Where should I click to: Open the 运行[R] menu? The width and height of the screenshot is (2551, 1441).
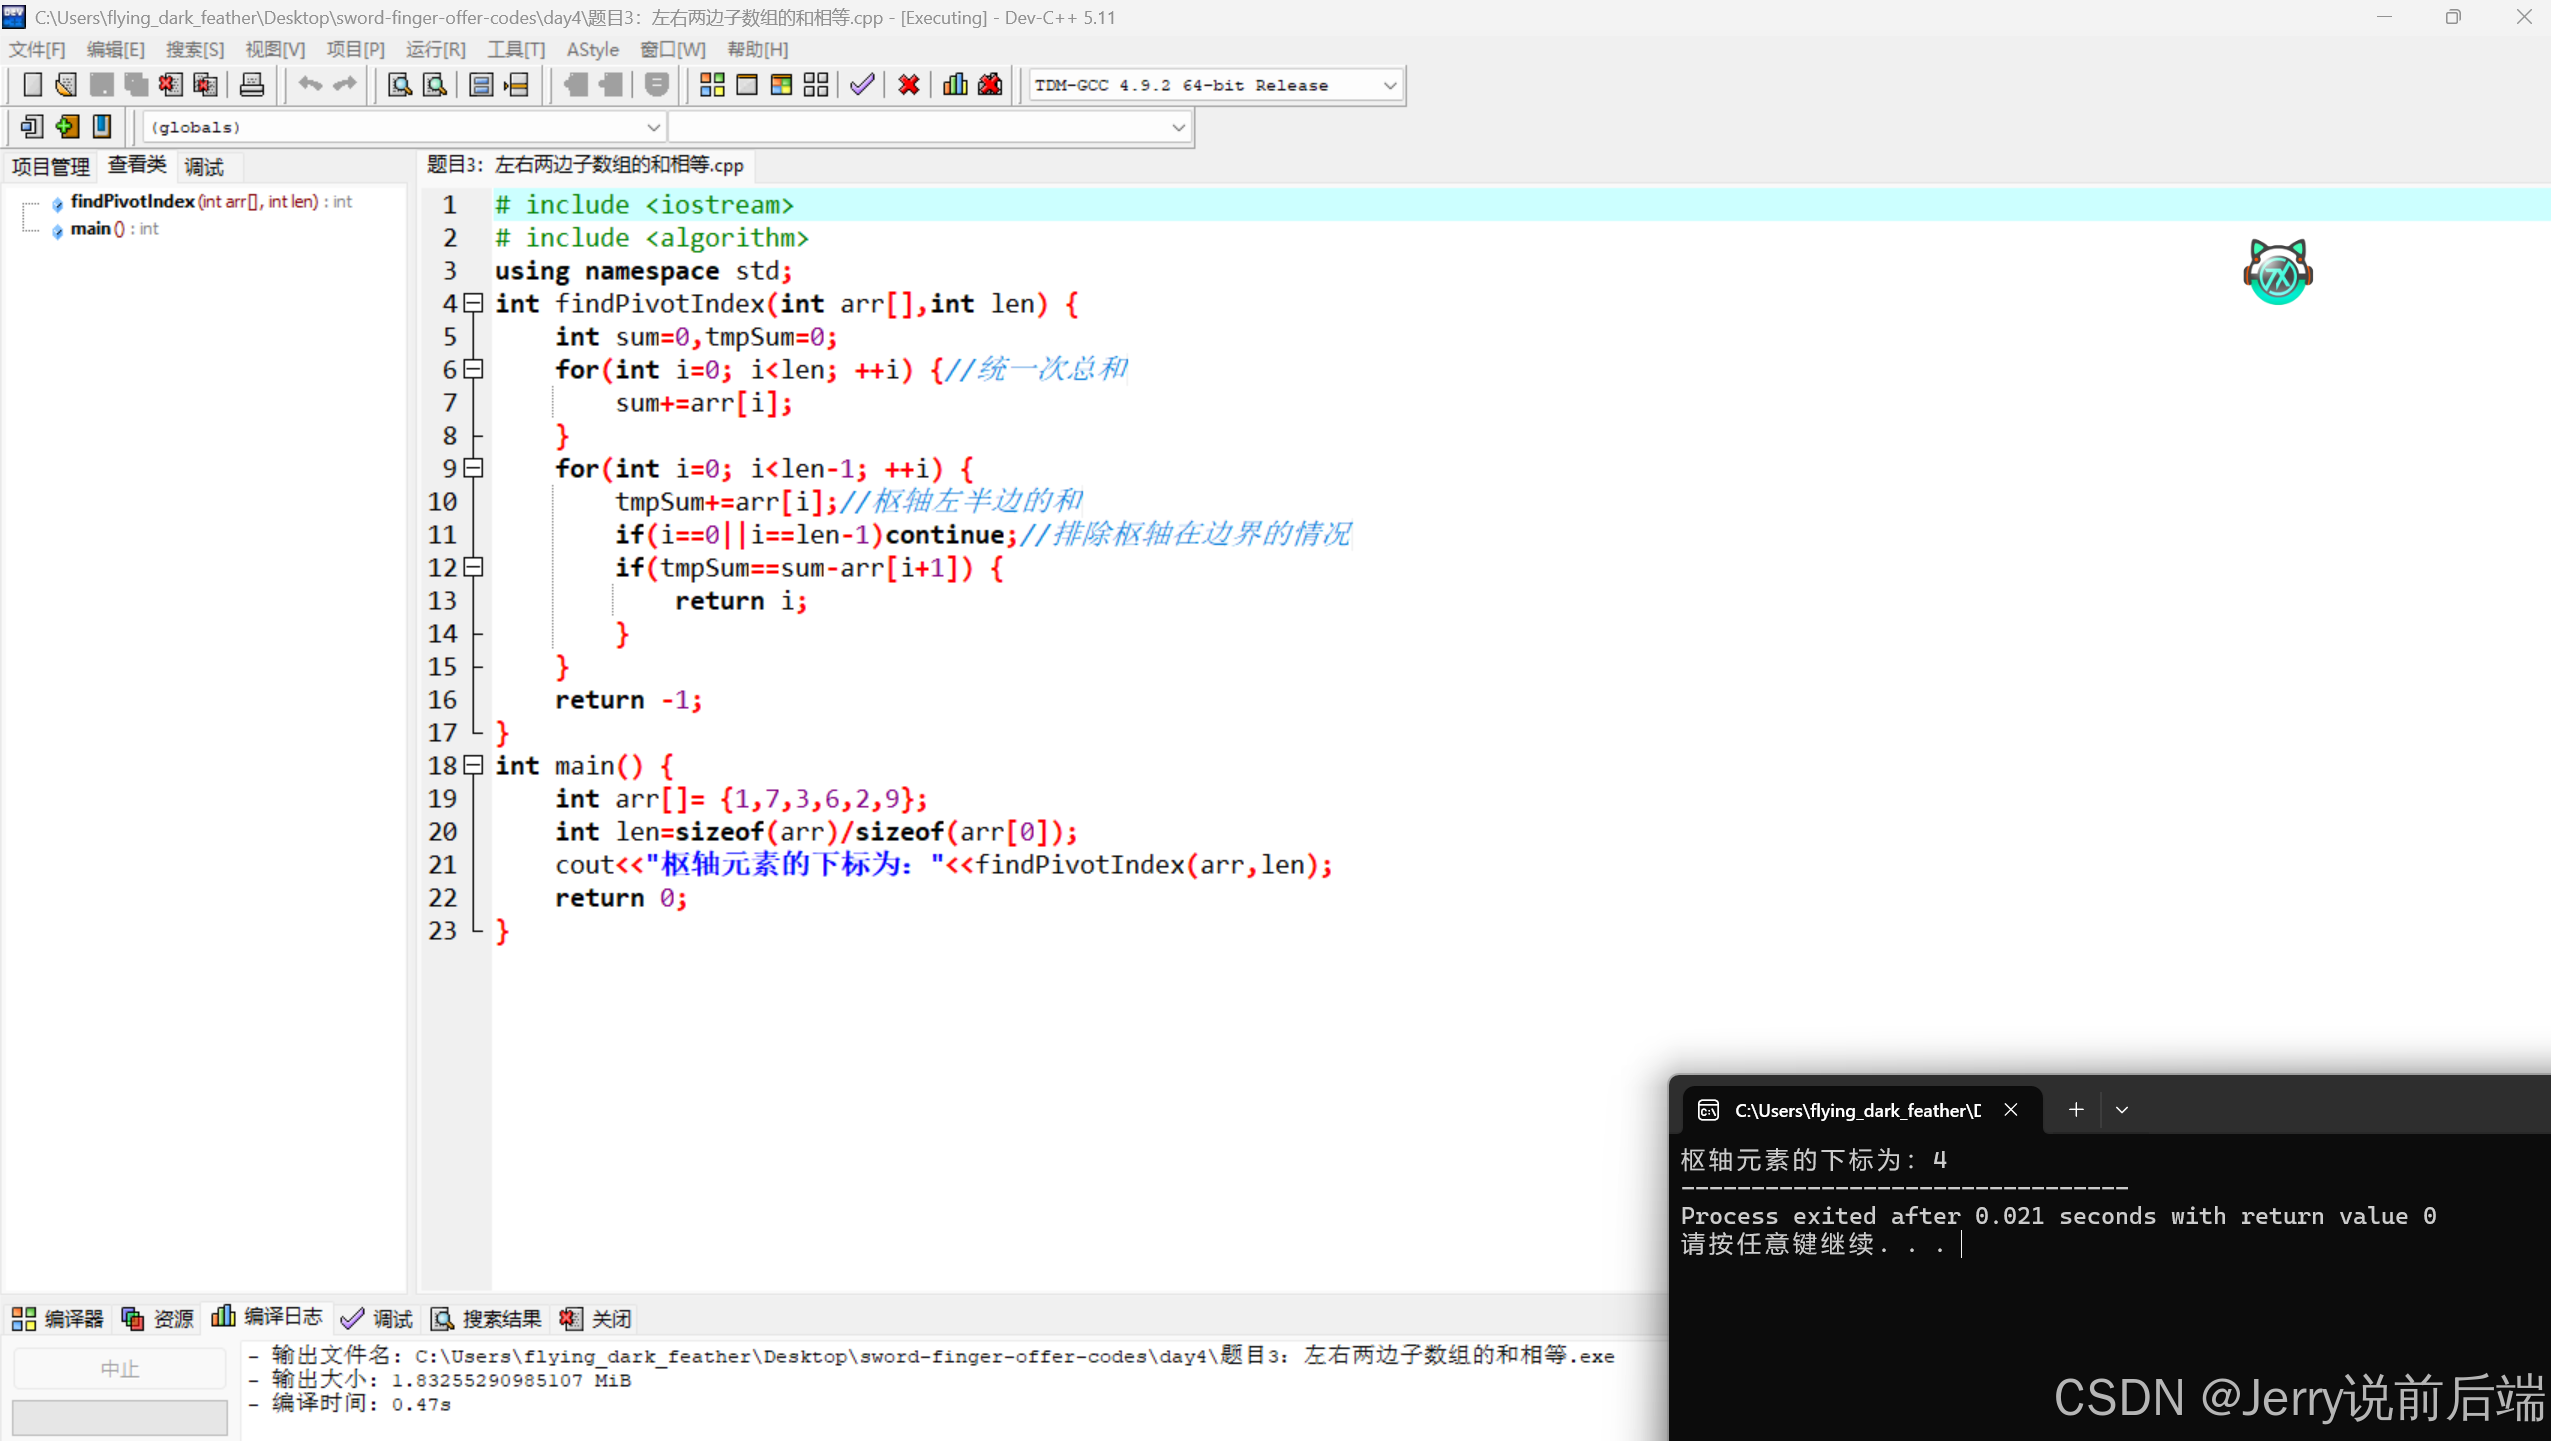(x=435, y=49)
